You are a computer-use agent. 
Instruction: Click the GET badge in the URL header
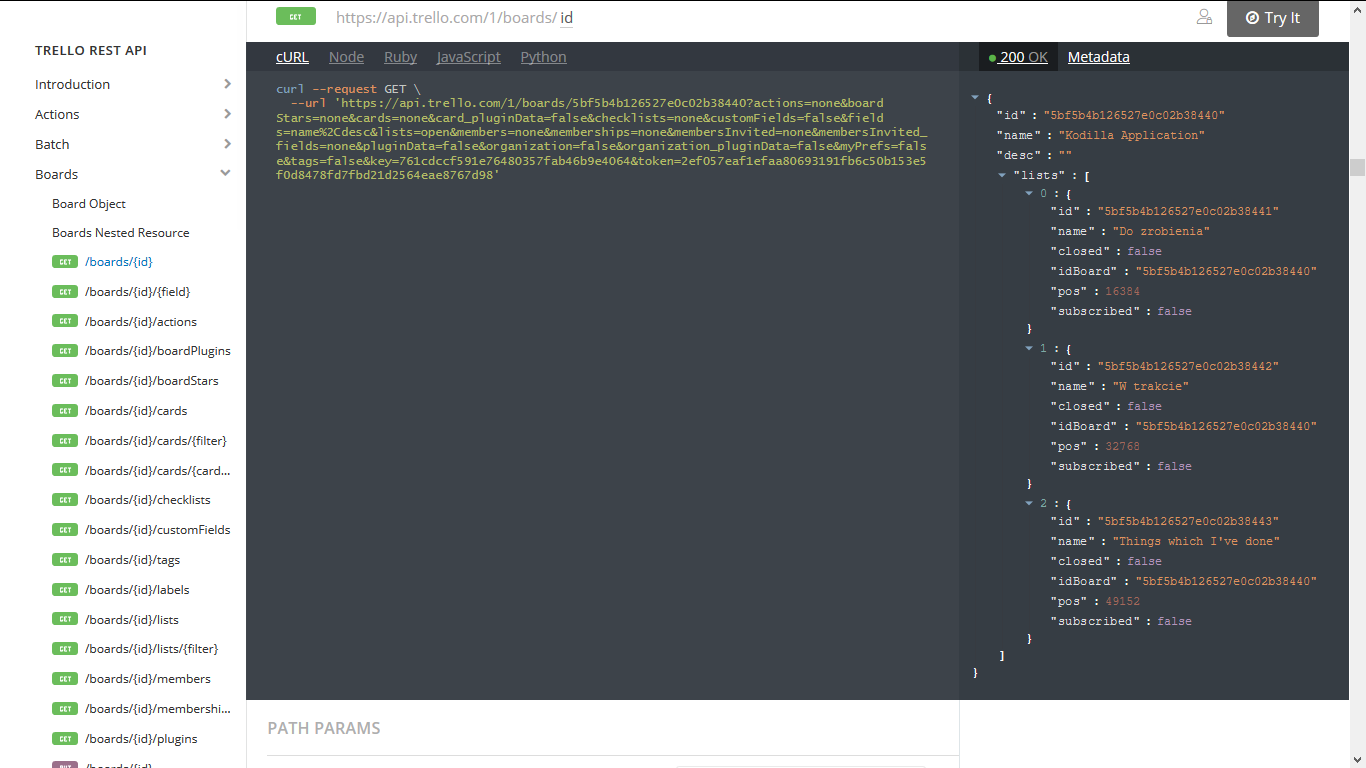296,16
